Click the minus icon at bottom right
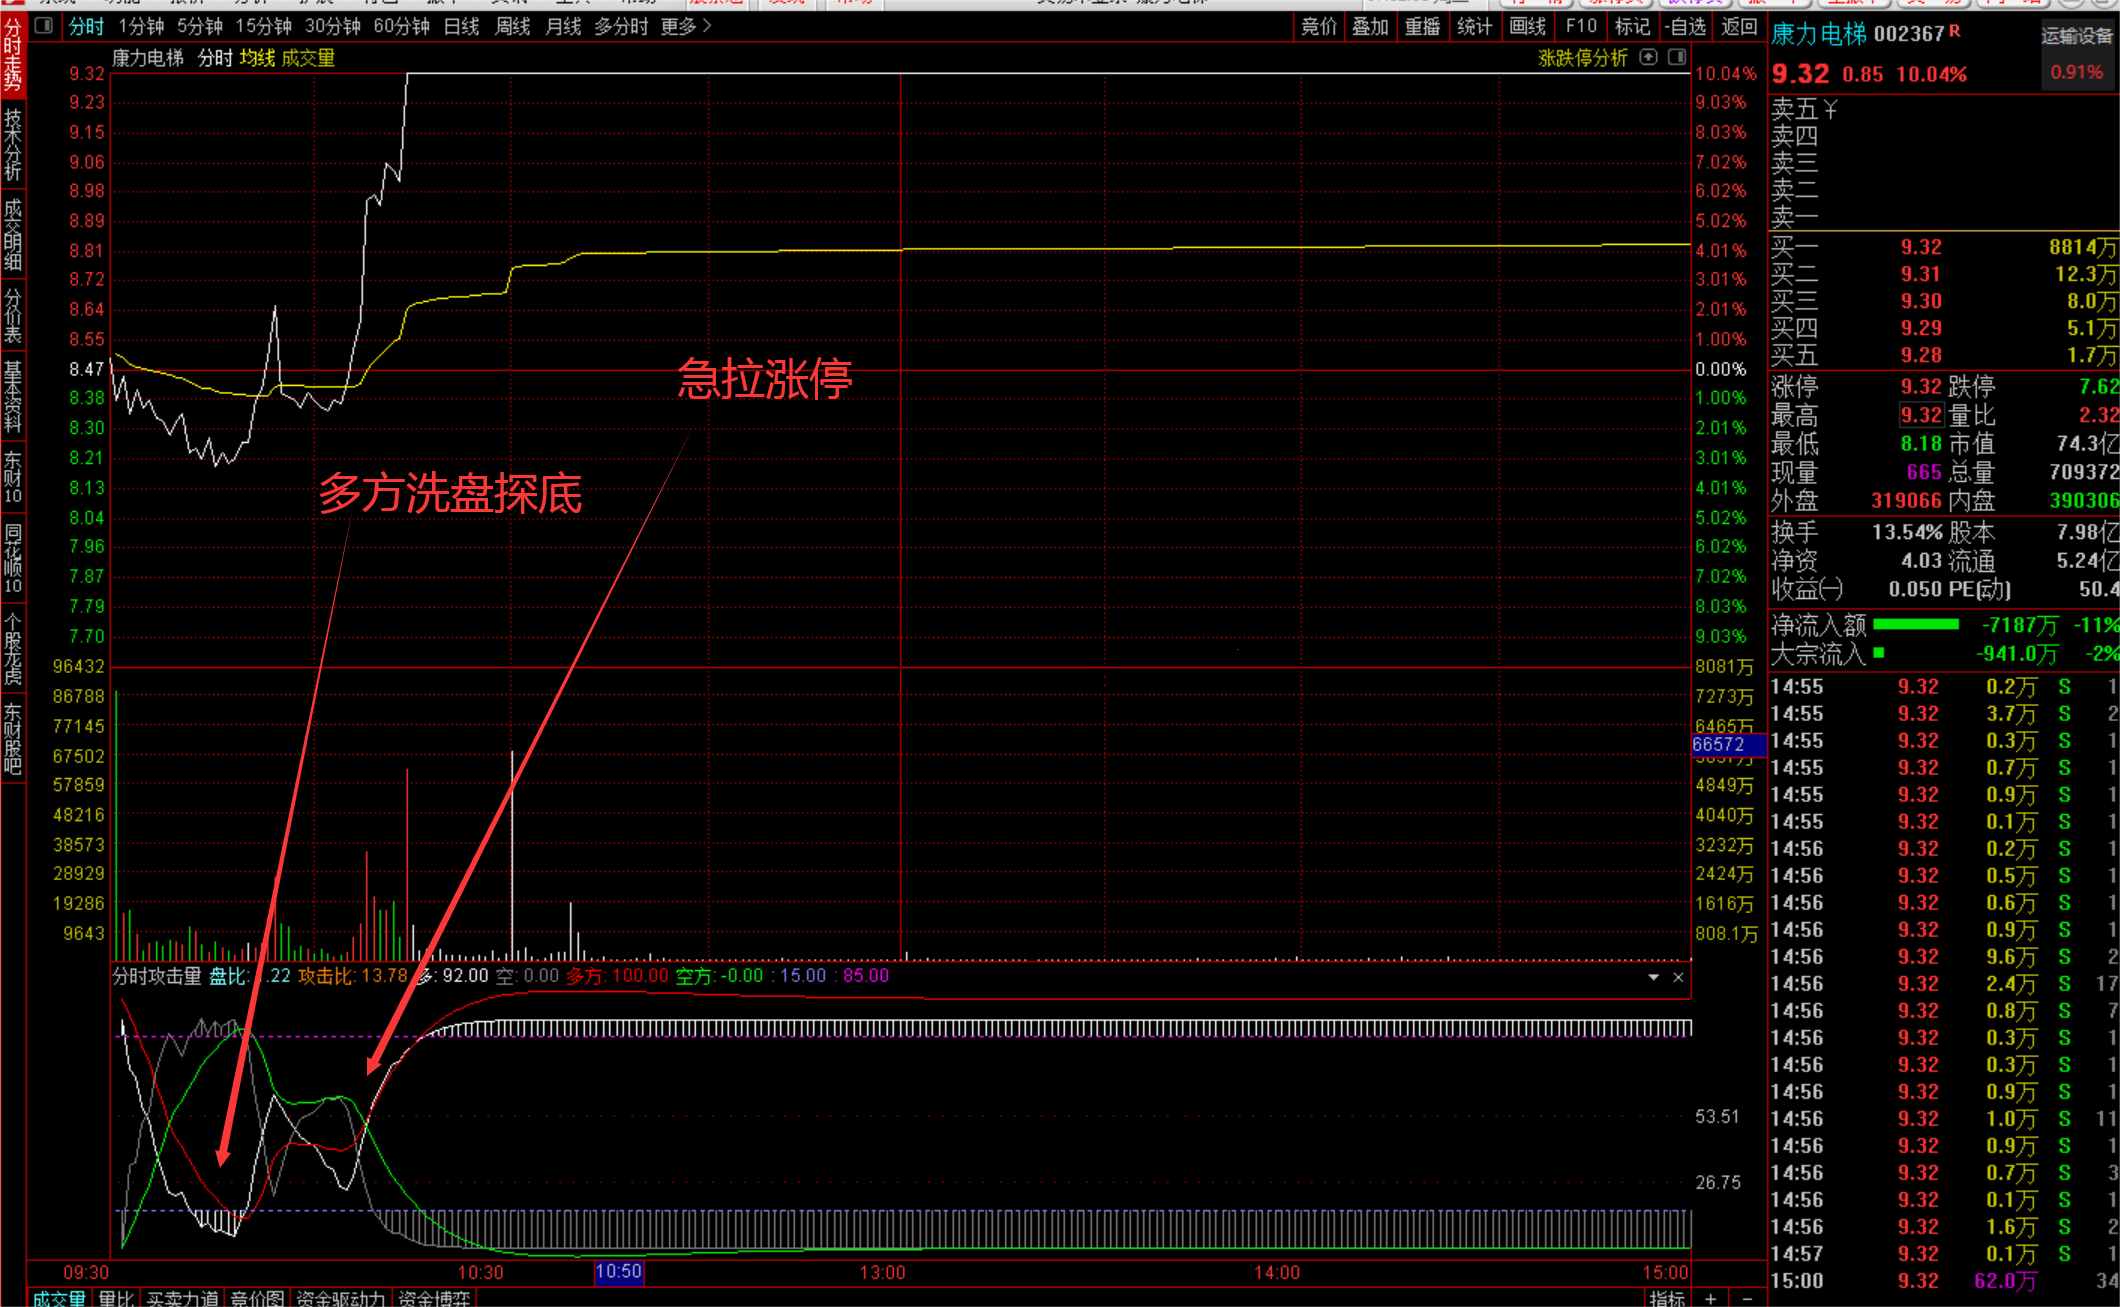The image size is (2120, 1307). pyautogui.click(x=1747, y=1298)
